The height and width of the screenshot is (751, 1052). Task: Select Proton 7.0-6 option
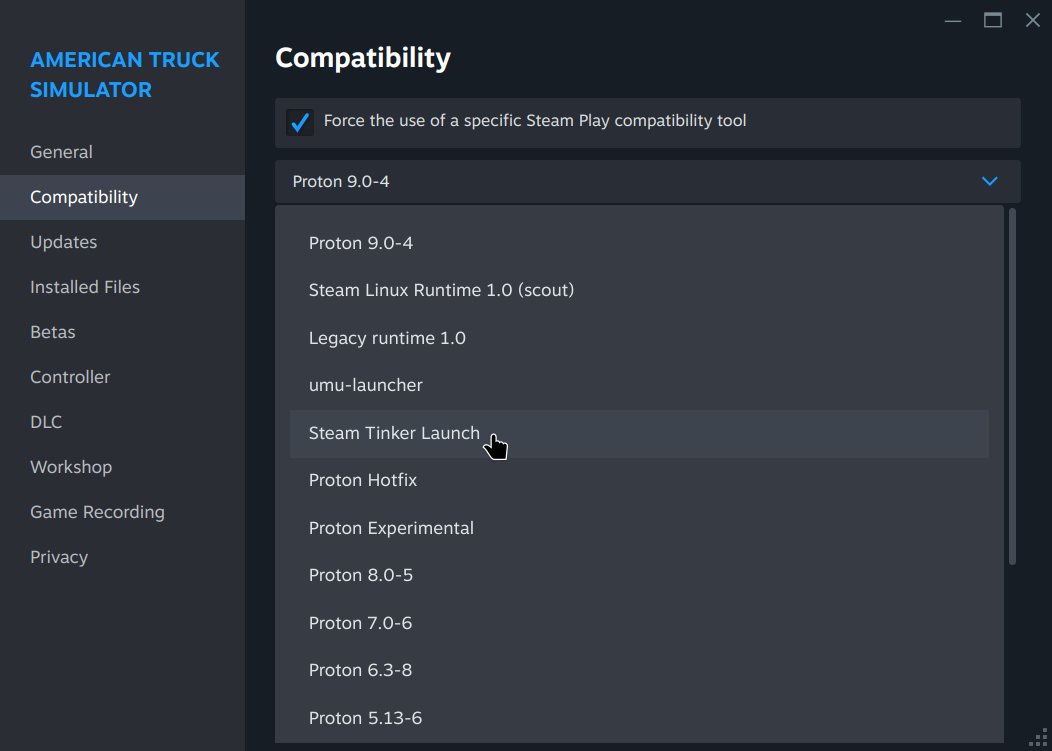360,623
